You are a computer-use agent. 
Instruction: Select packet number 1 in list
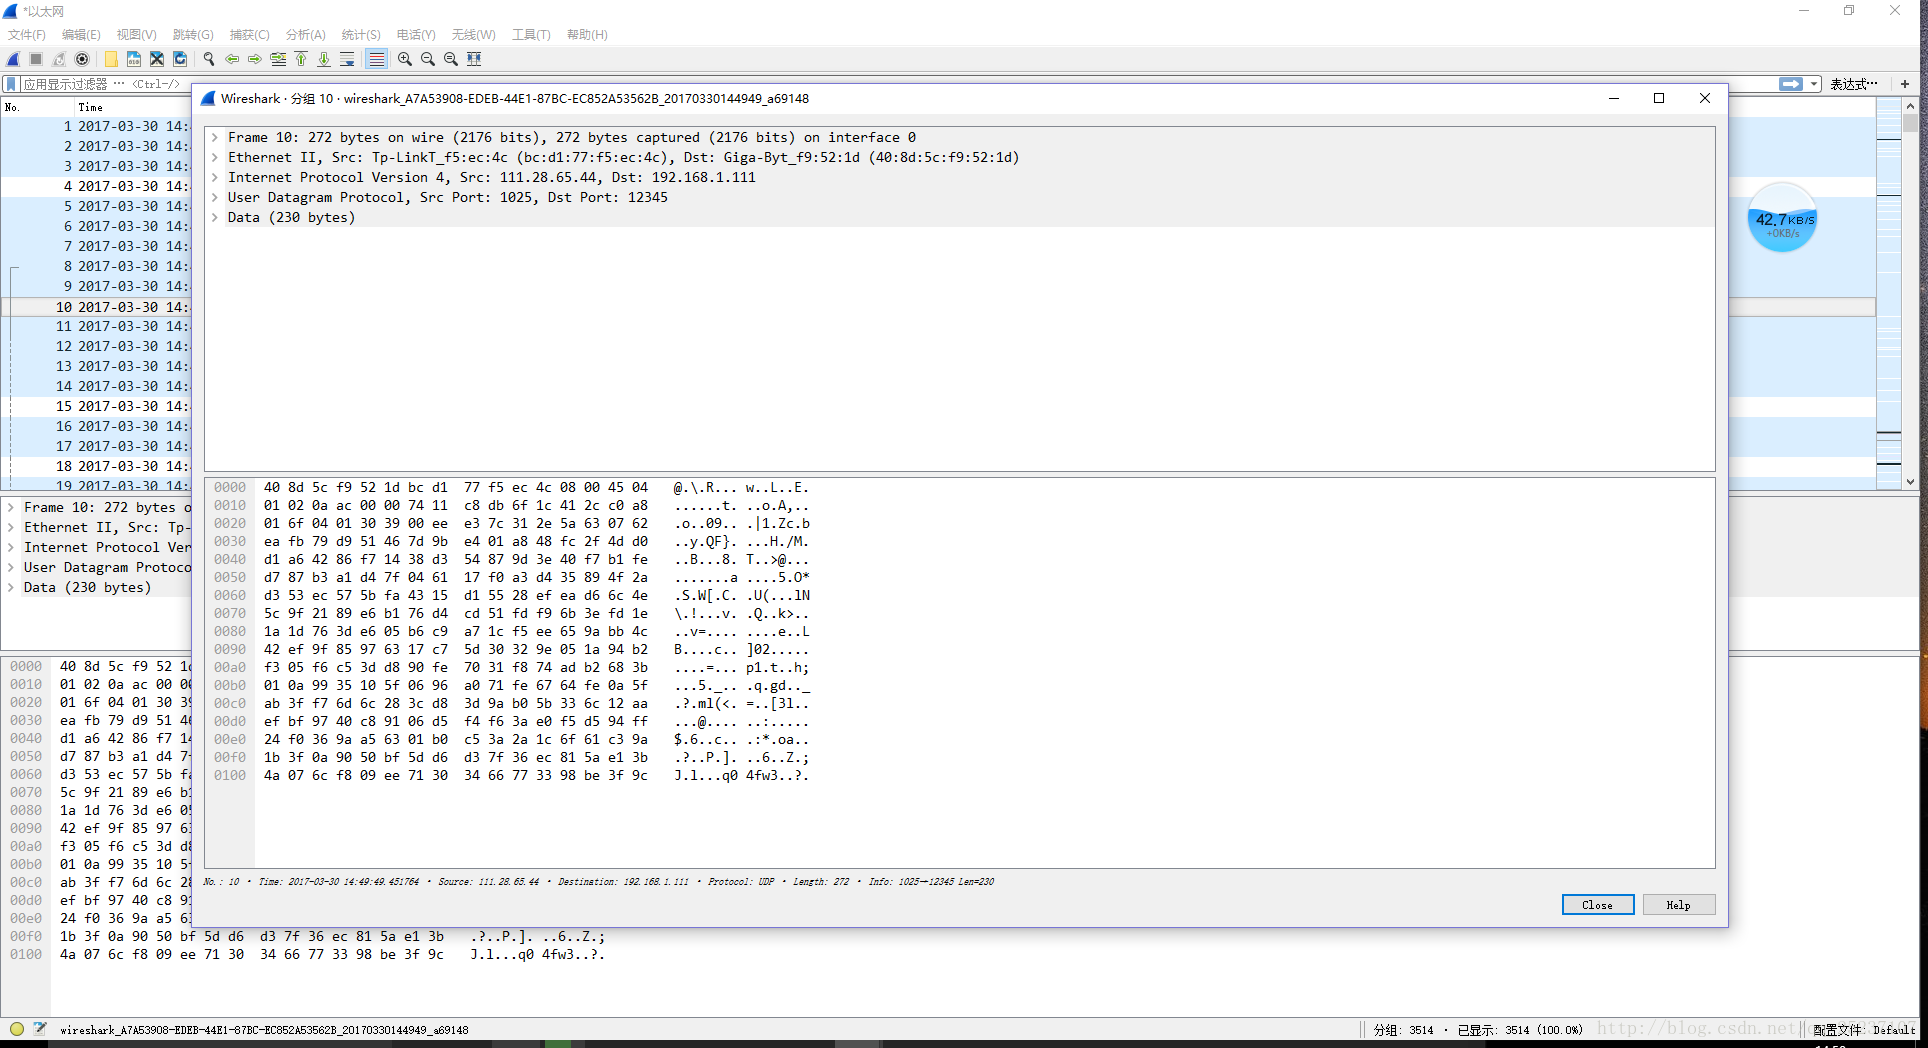[x=96, y=126]
